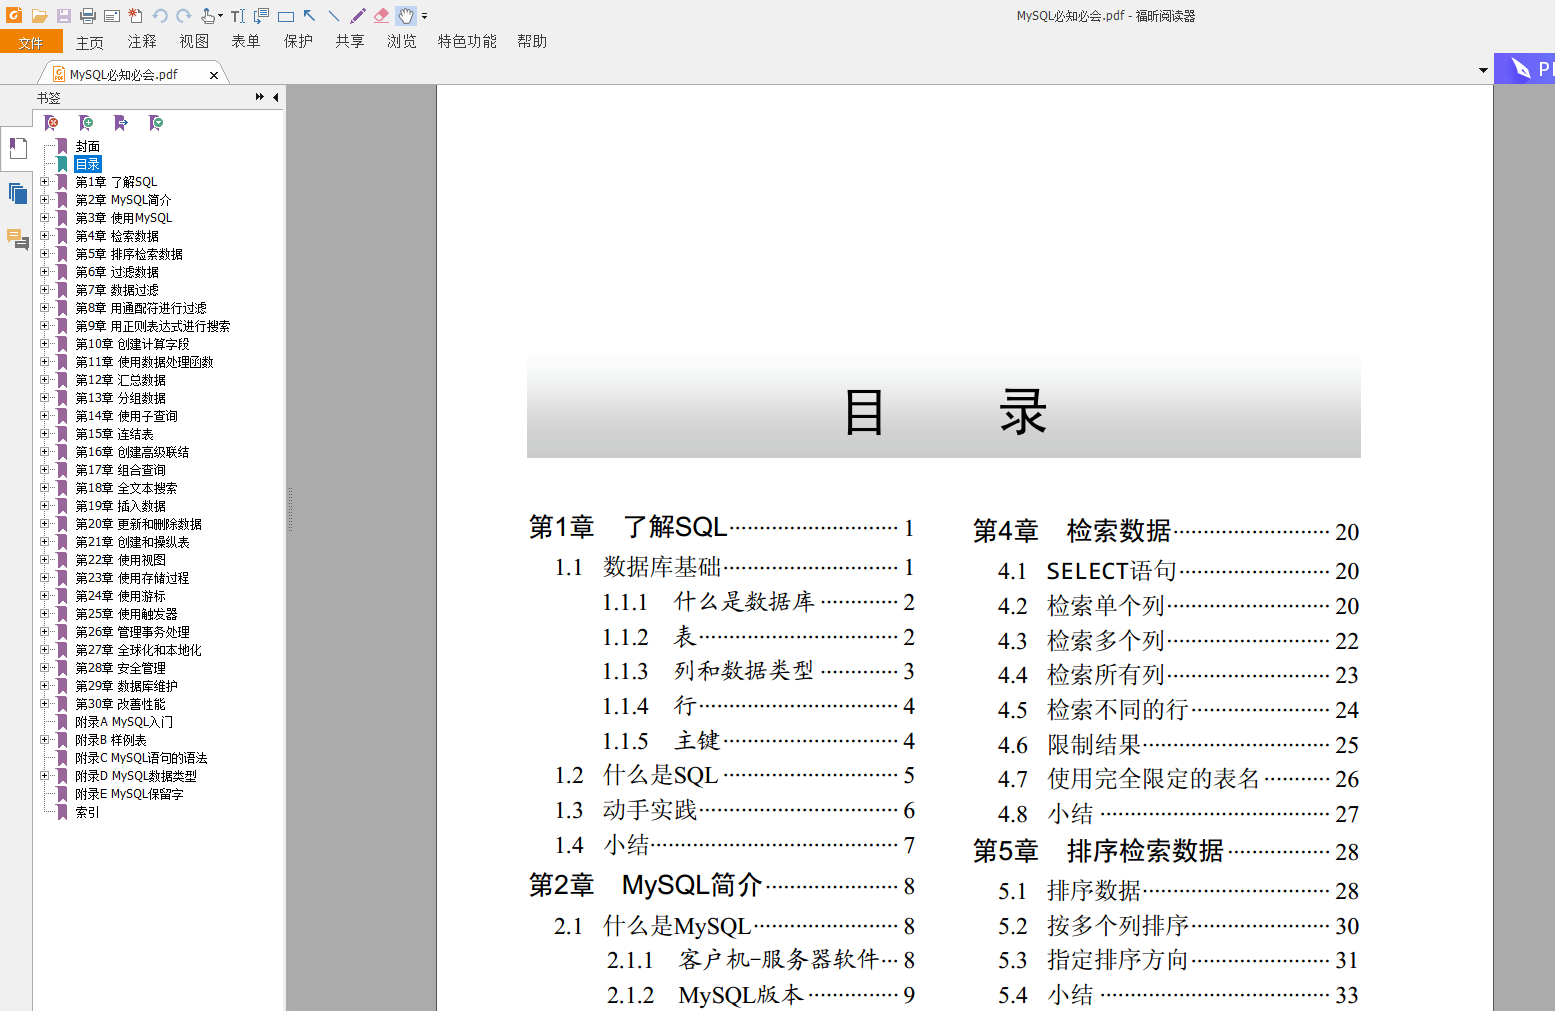
Task: Click the Undo arrow
Action: (160, 16)
